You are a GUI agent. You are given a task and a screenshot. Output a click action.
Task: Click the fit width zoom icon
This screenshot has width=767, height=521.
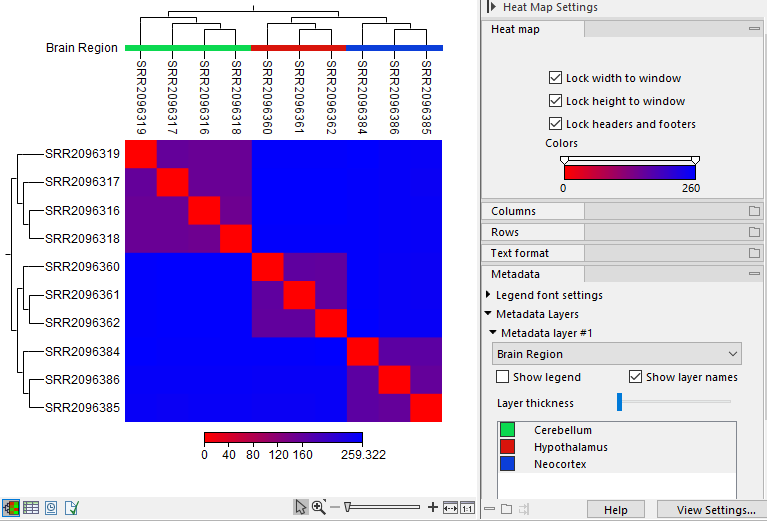click(x=450, y=507)
